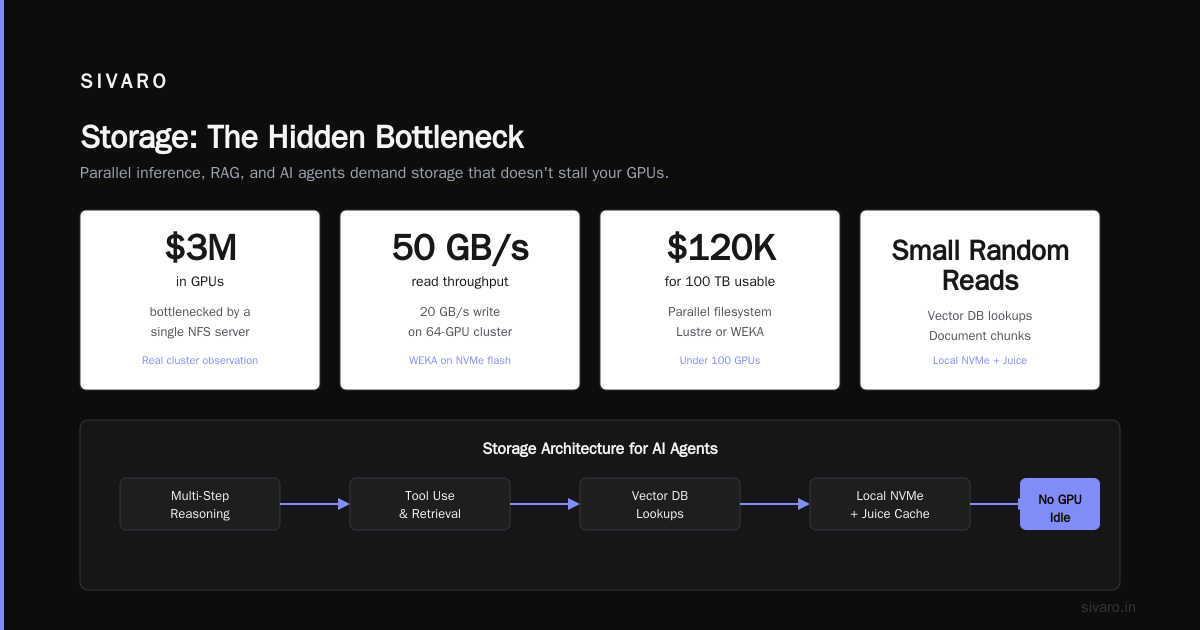Screen dimensions: 1200x630
Task: Select the Small Random Reads card
Action: point(980,300)
